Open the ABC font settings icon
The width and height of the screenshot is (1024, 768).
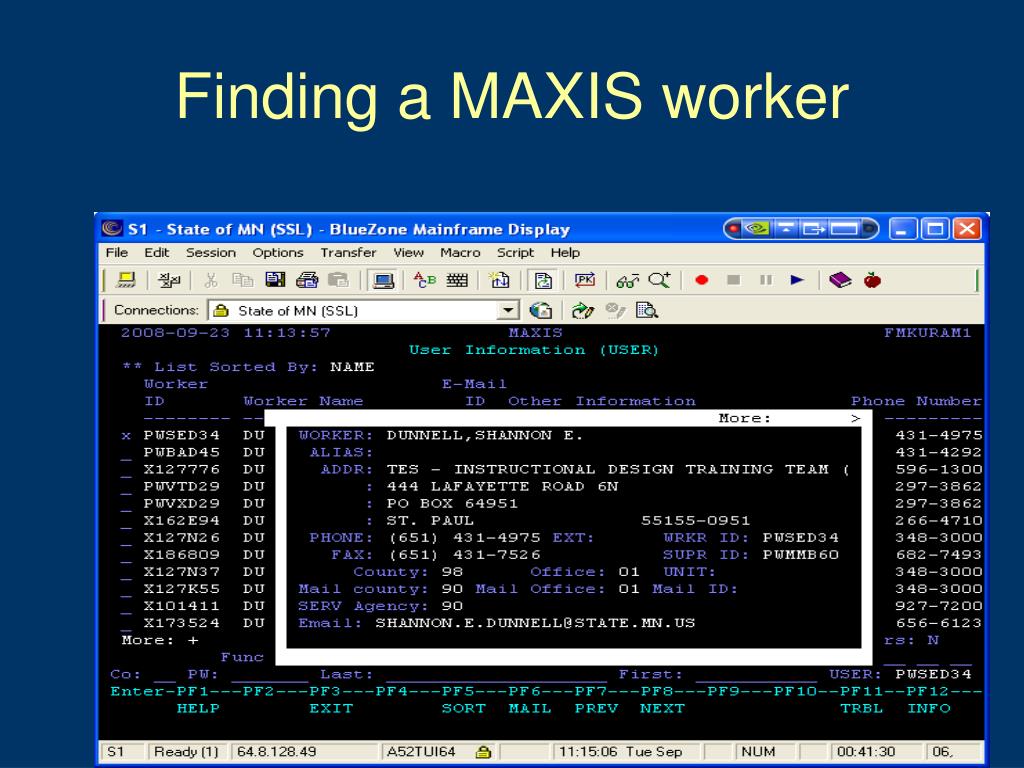click(x=424, y=280)
